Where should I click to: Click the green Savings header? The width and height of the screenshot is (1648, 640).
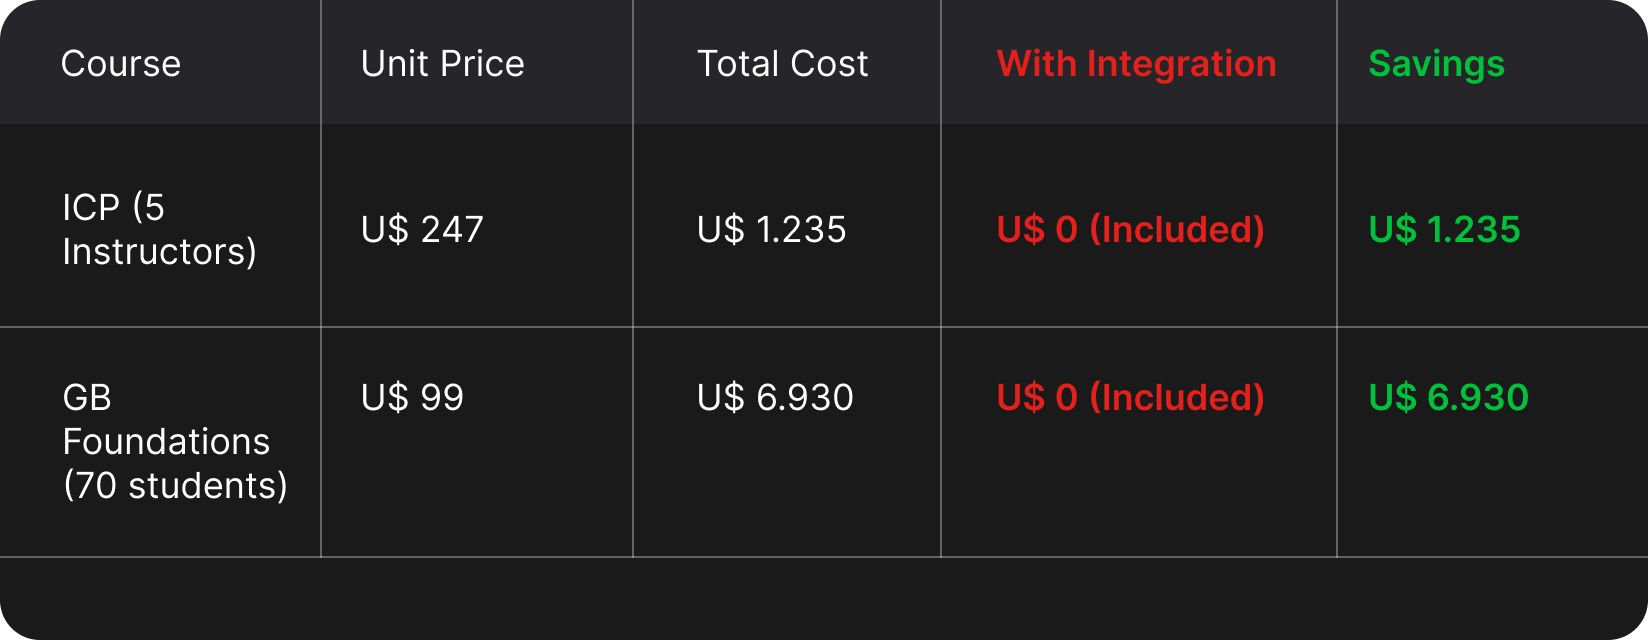[1436, 64]
